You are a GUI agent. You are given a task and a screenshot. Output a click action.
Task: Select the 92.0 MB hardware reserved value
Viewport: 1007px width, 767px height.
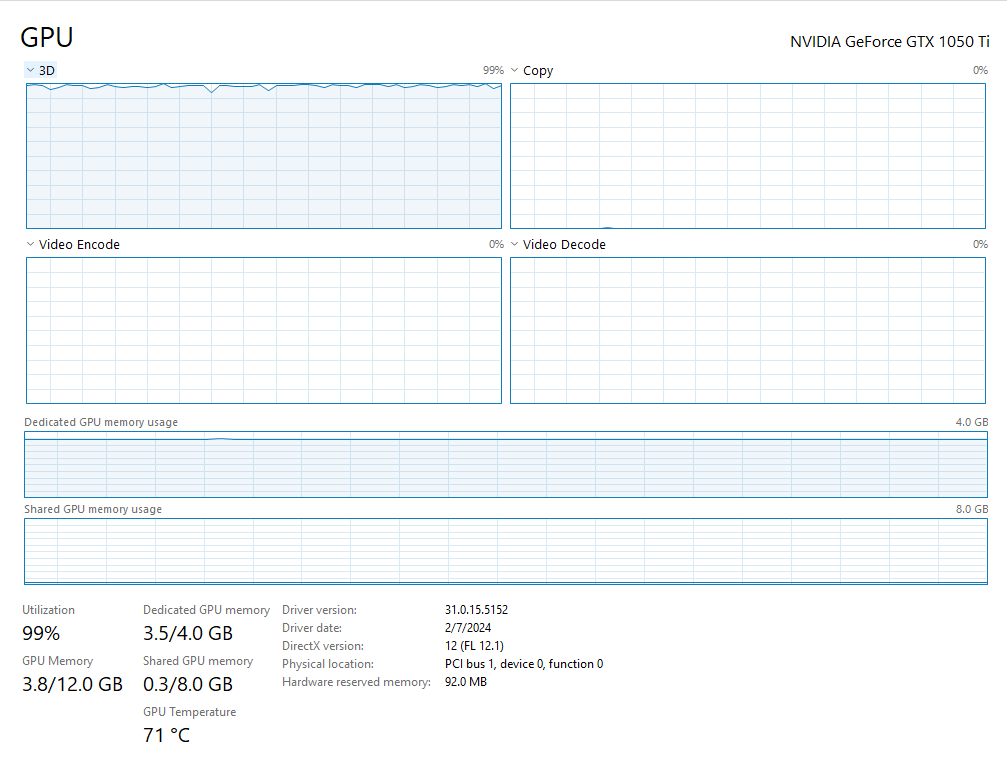[465, 682]
